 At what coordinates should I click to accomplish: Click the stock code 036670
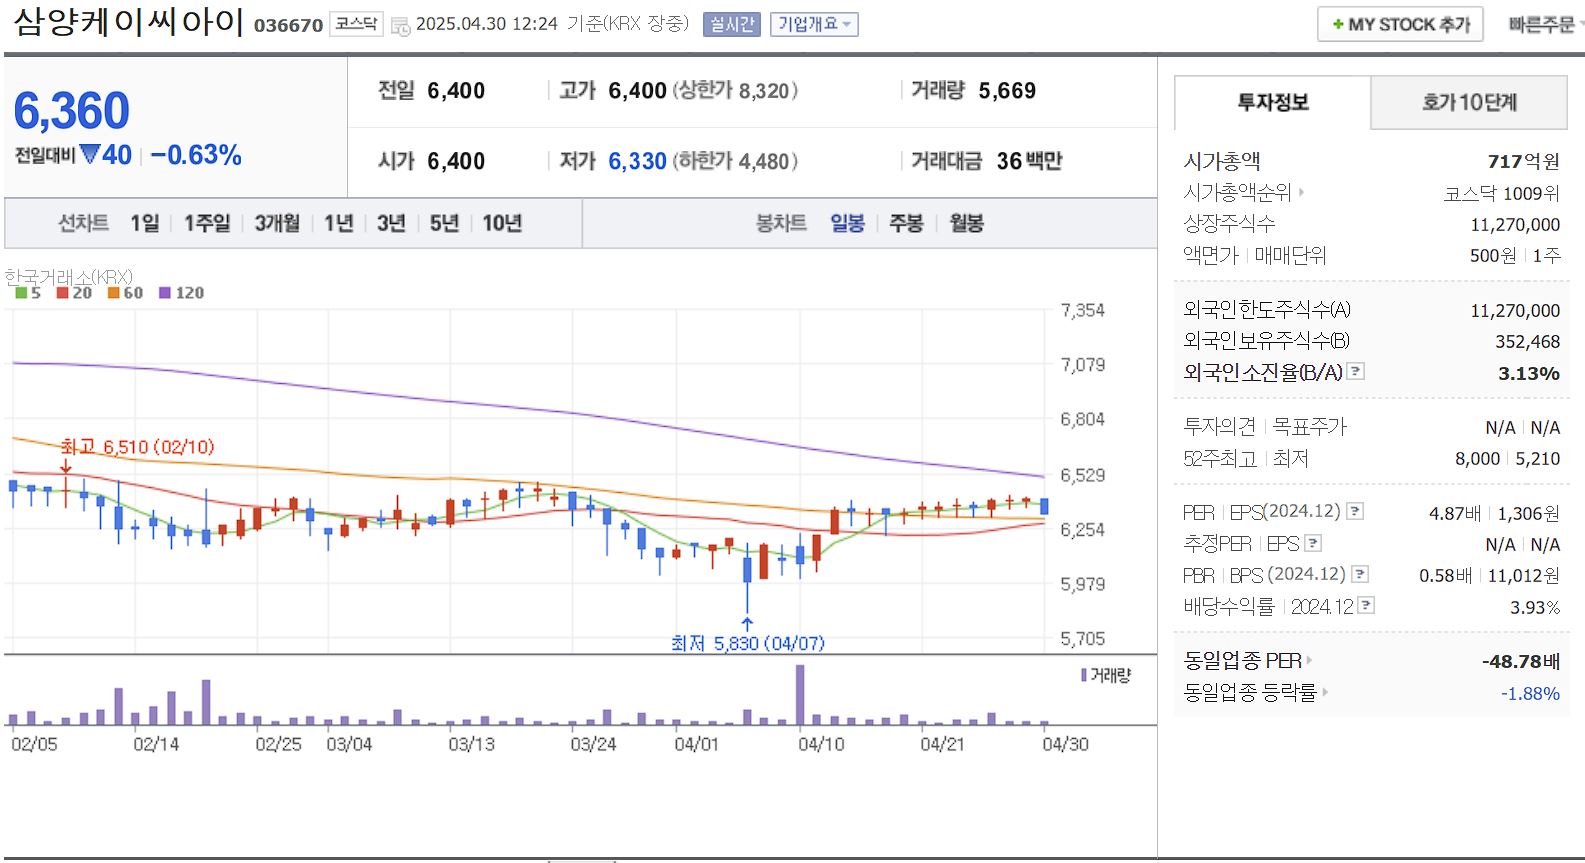click(288, 26)
